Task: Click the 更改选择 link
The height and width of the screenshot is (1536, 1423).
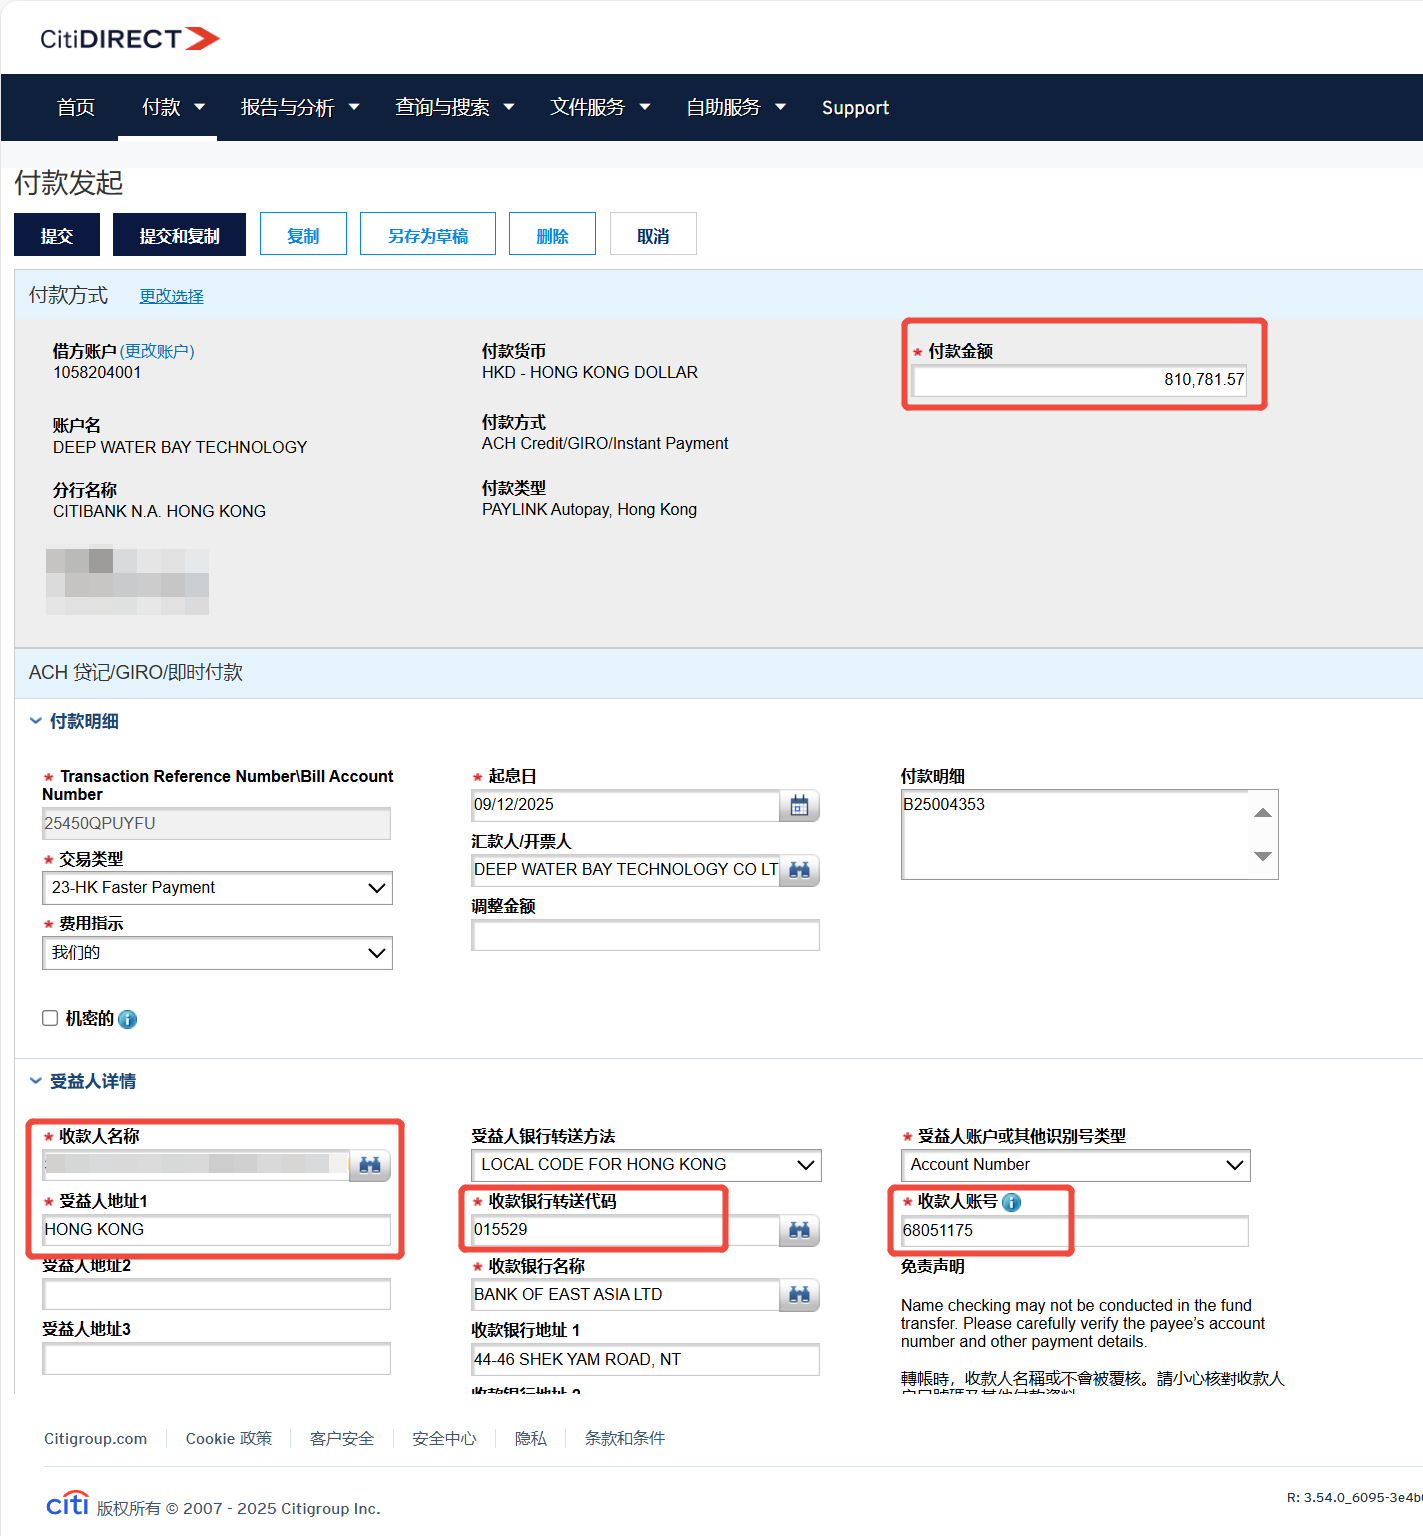Action: pos(171,296)
